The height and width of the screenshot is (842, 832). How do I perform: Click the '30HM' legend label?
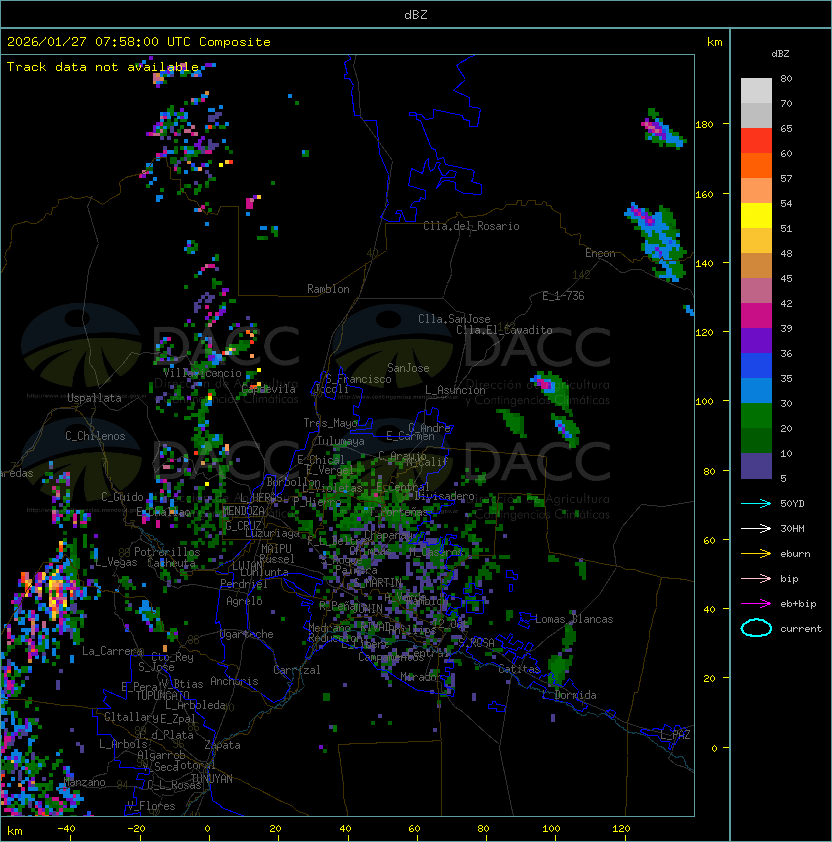(x=792, y=528)
